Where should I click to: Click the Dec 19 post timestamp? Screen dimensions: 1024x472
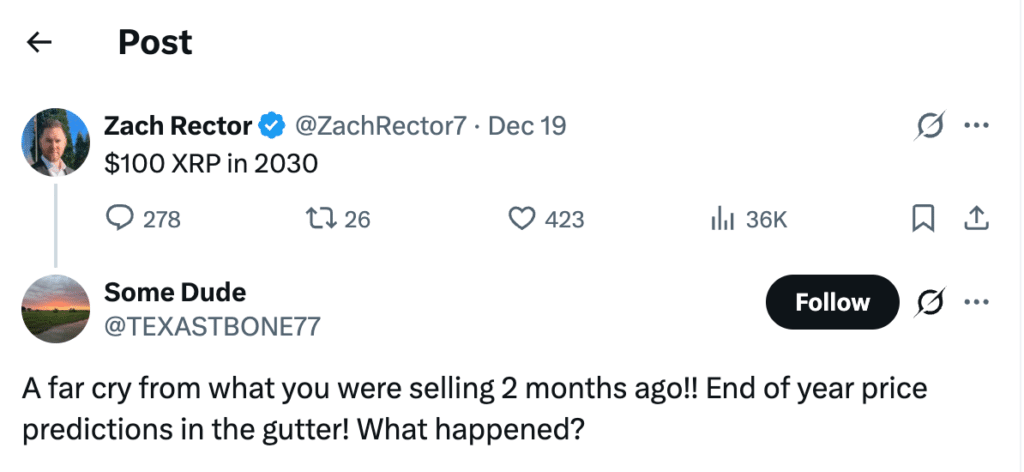click(527, 126)
